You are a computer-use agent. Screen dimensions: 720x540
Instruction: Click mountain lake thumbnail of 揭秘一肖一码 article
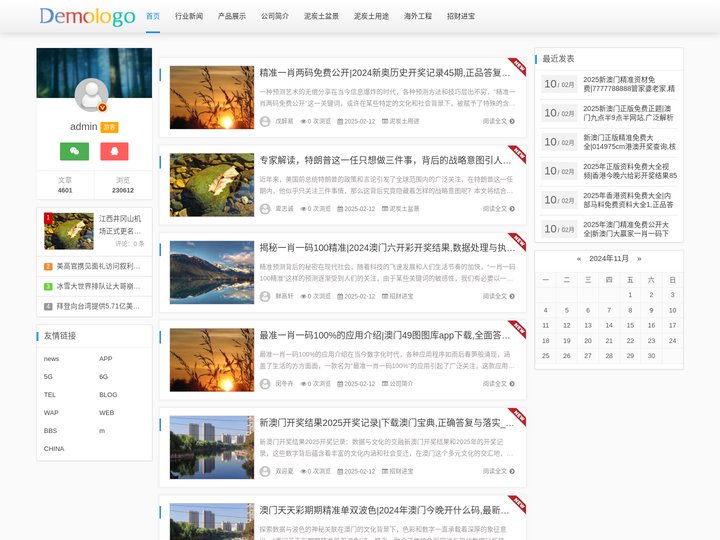point(212,272)
